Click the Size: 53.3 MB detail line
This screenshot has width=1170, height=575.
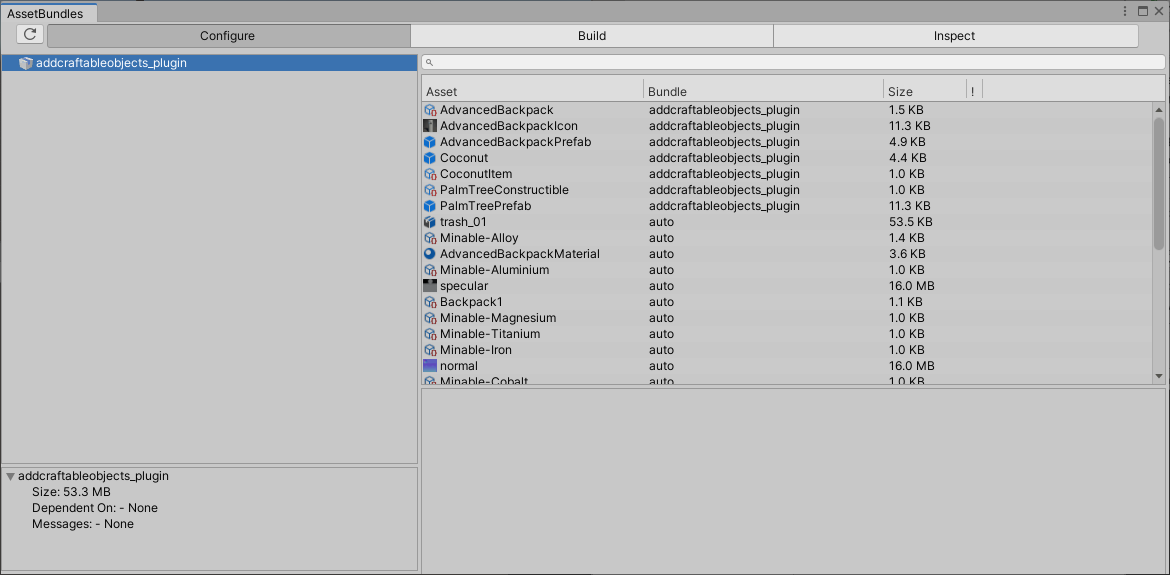point(72,492)
